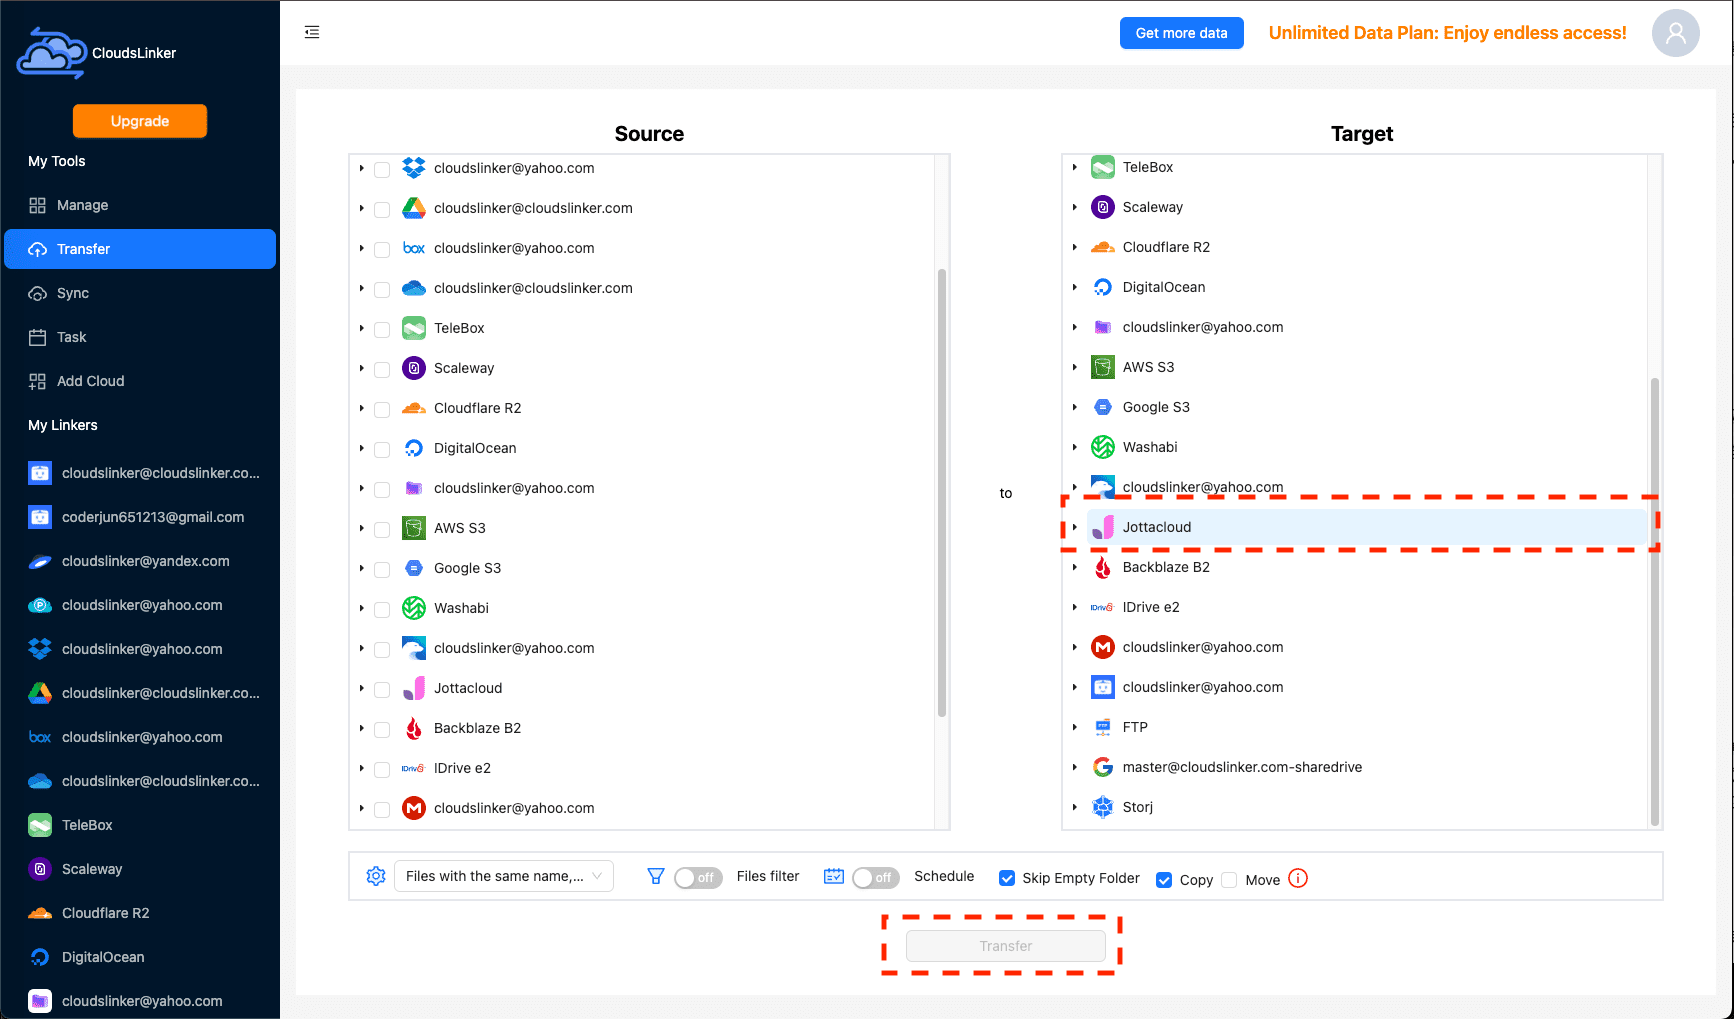Uncheck the Copy checkbox

click(1164, 880)
